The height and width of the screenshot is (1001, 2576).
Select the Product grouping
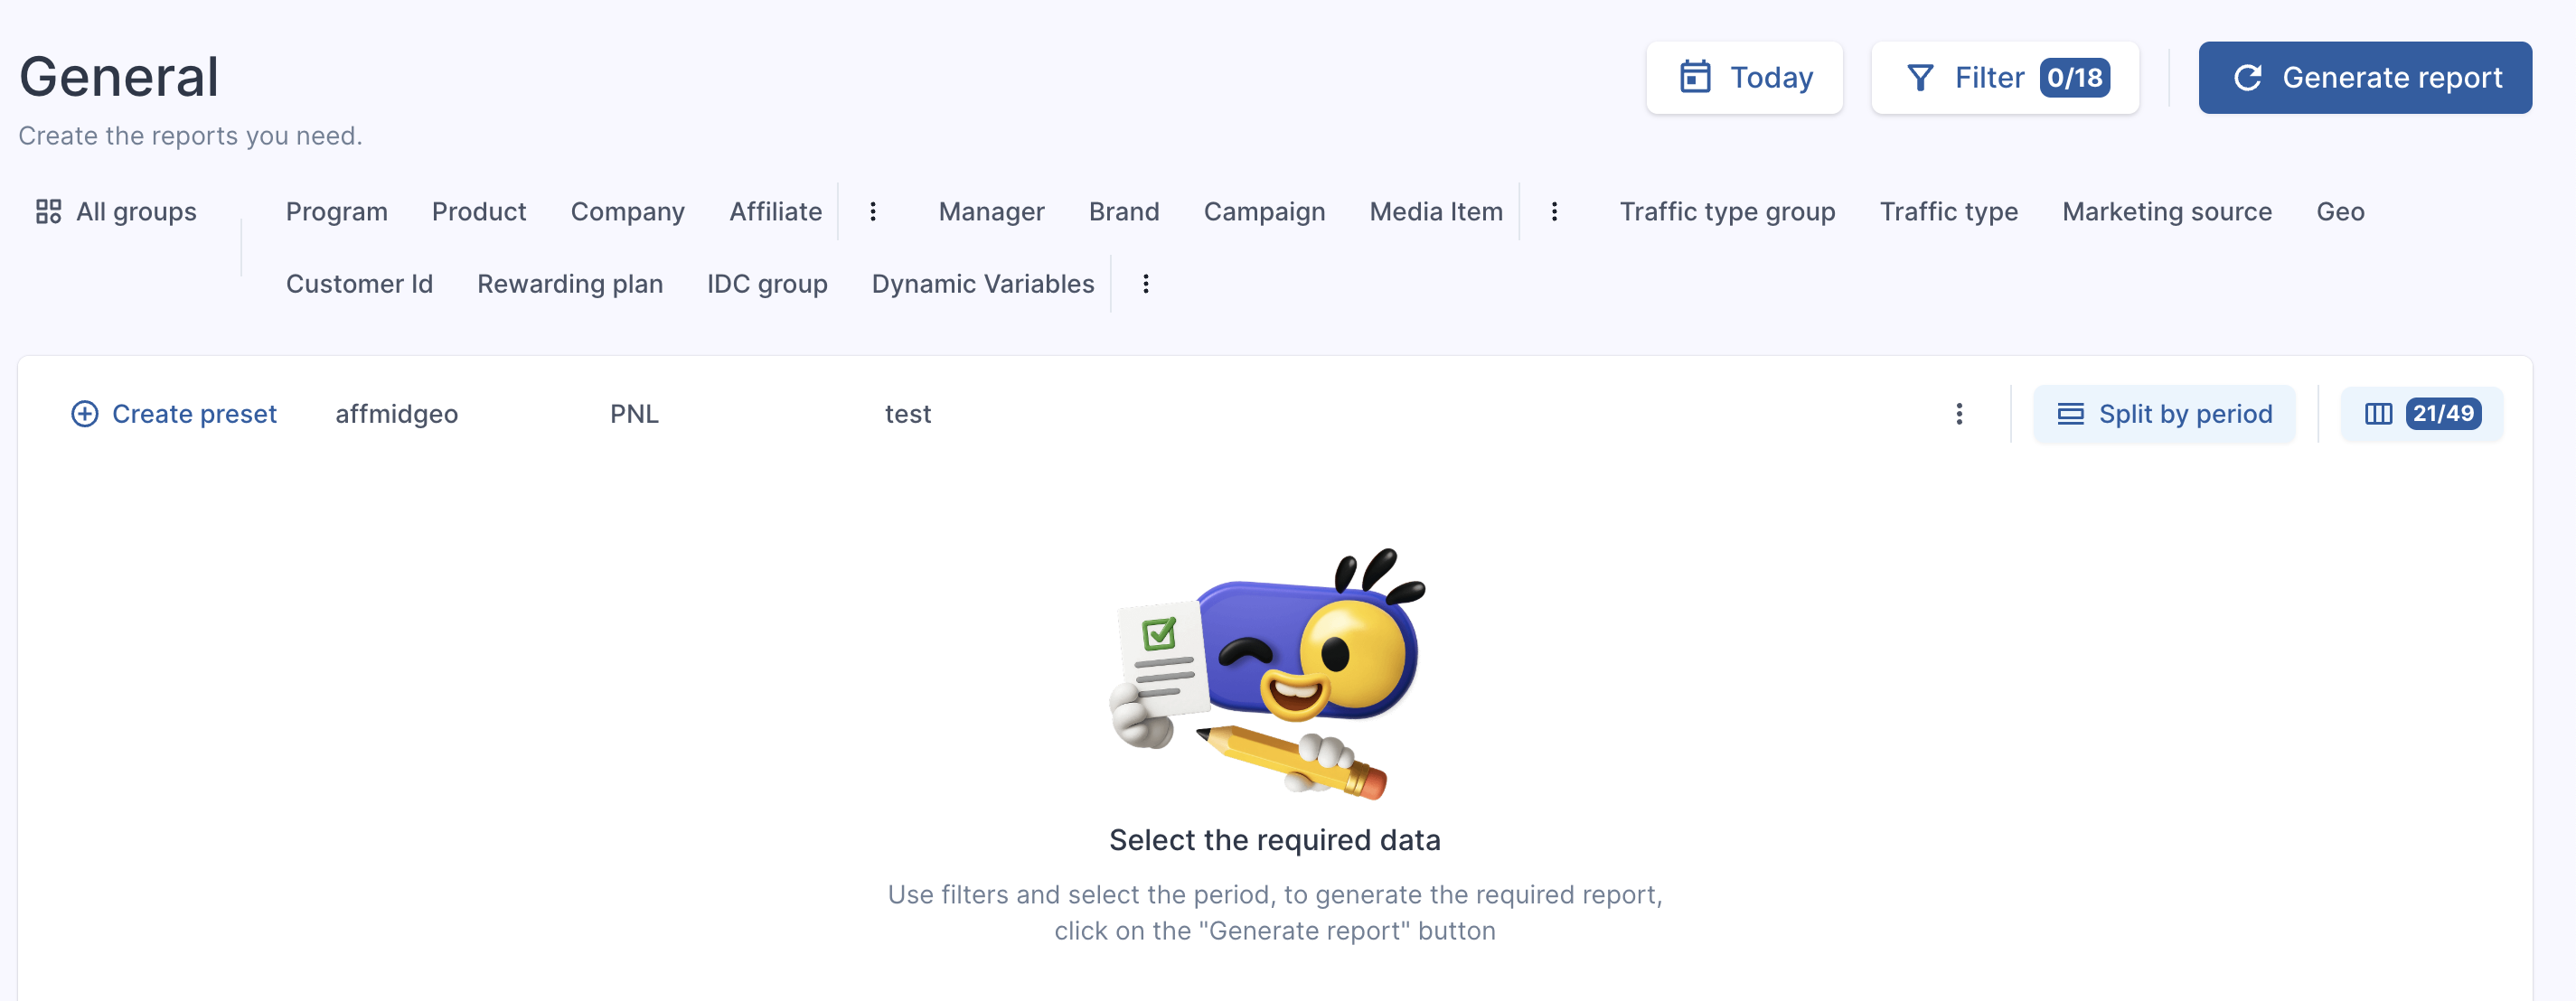pyautogui.click(x=479, y=211)
